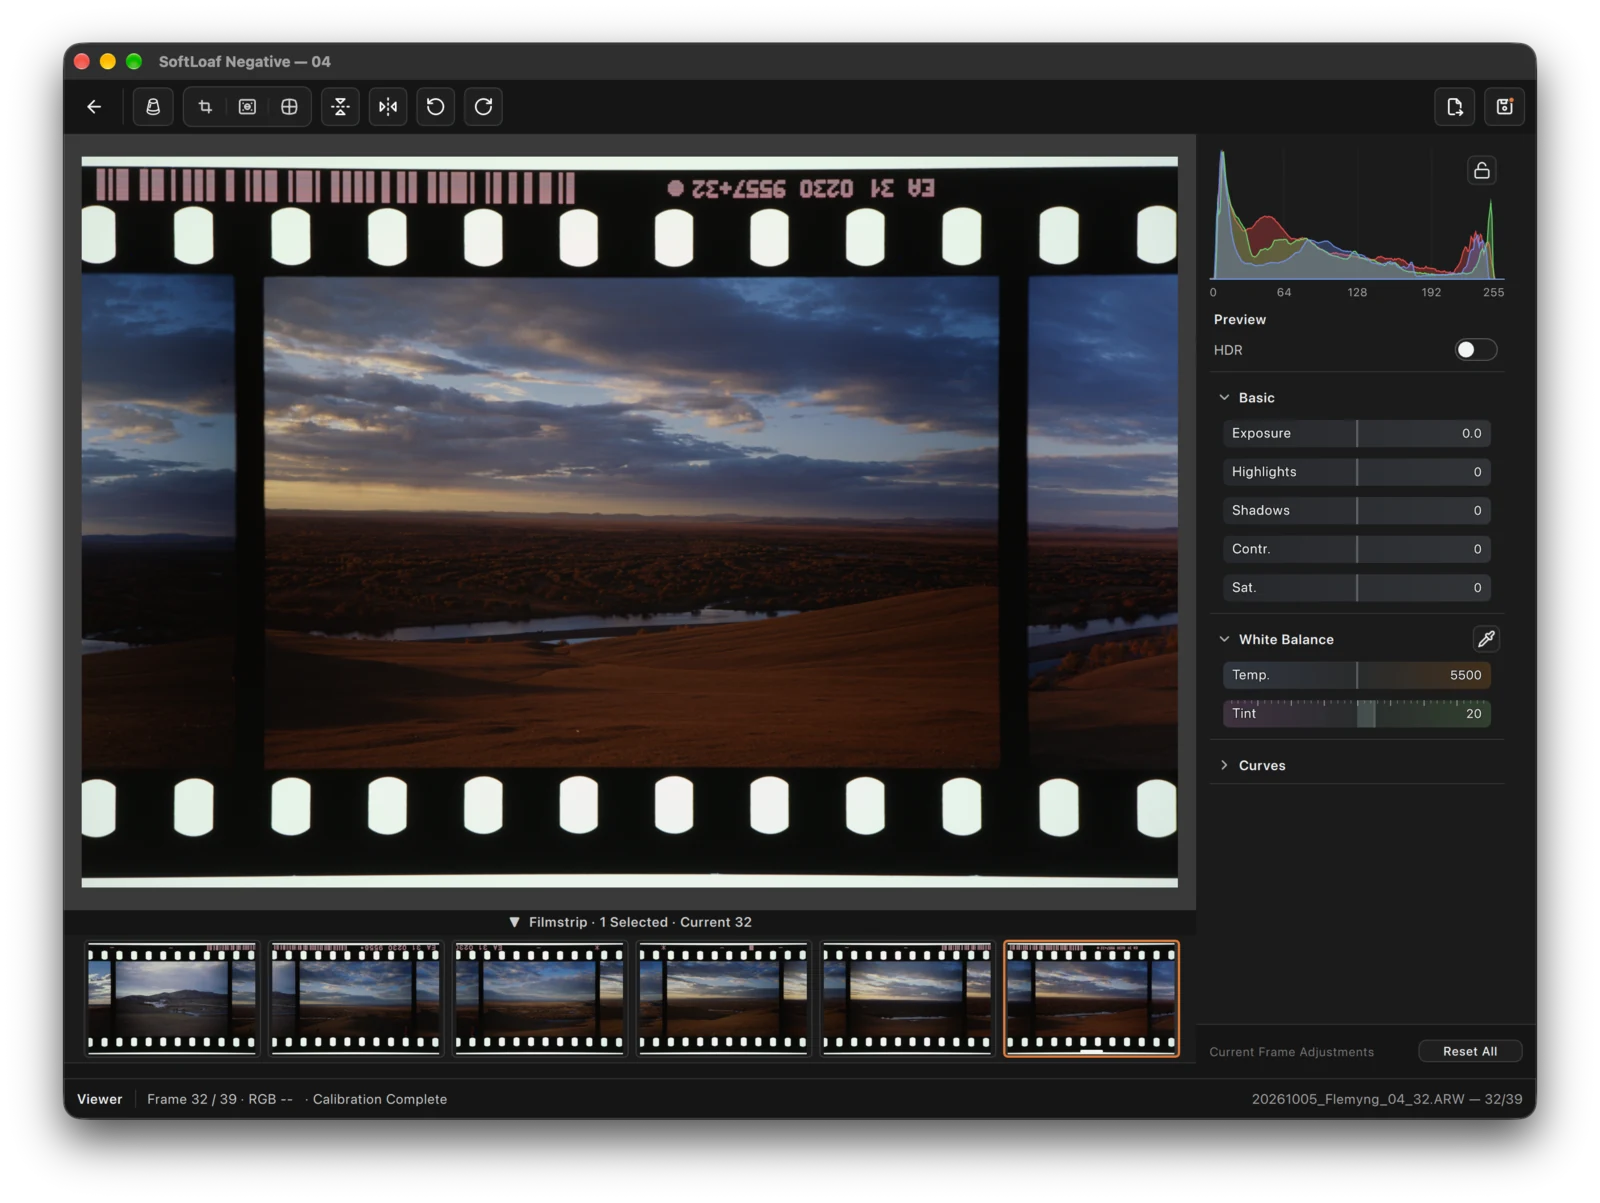Click 'Calibration Complete' status text
The width and height of the screenshot is (1600, 1203).
(x=380, y=1099)
